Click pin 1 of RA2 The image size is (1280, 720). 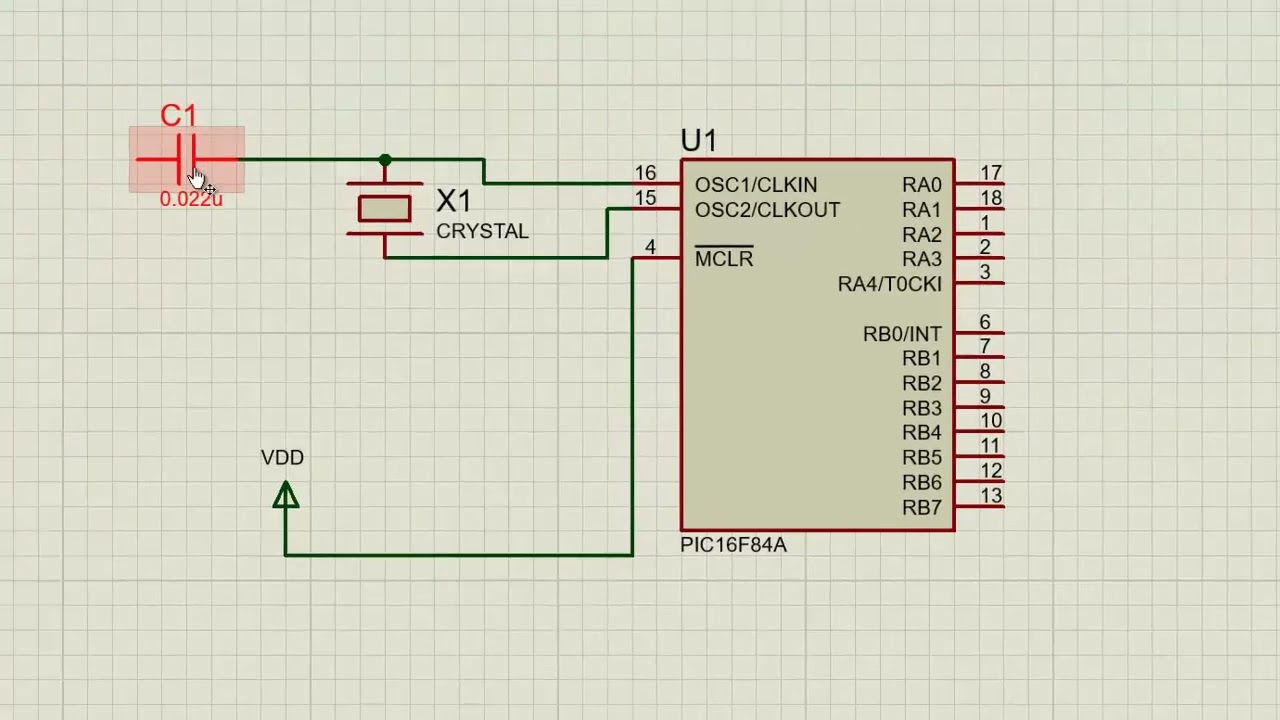[980, 233]
